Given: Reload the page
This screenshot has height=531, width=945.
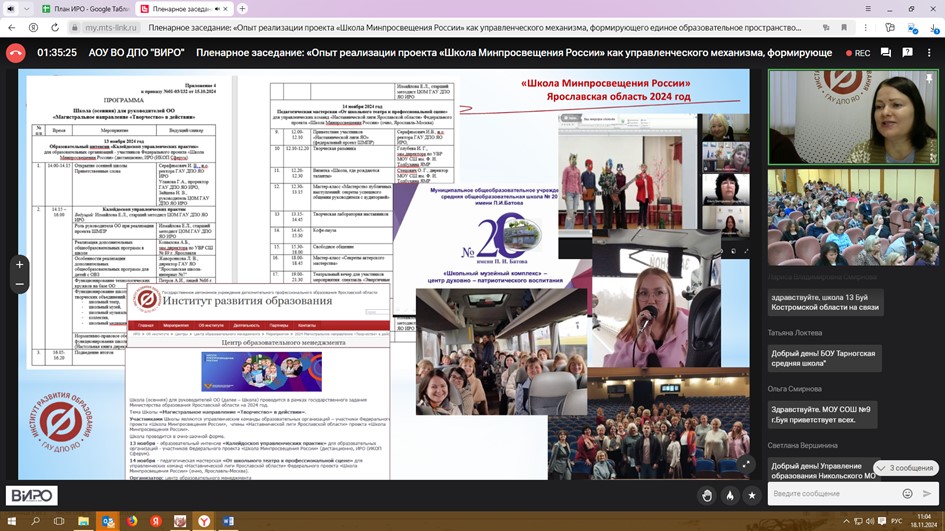Looking at the screenshot, I should 55,28.
